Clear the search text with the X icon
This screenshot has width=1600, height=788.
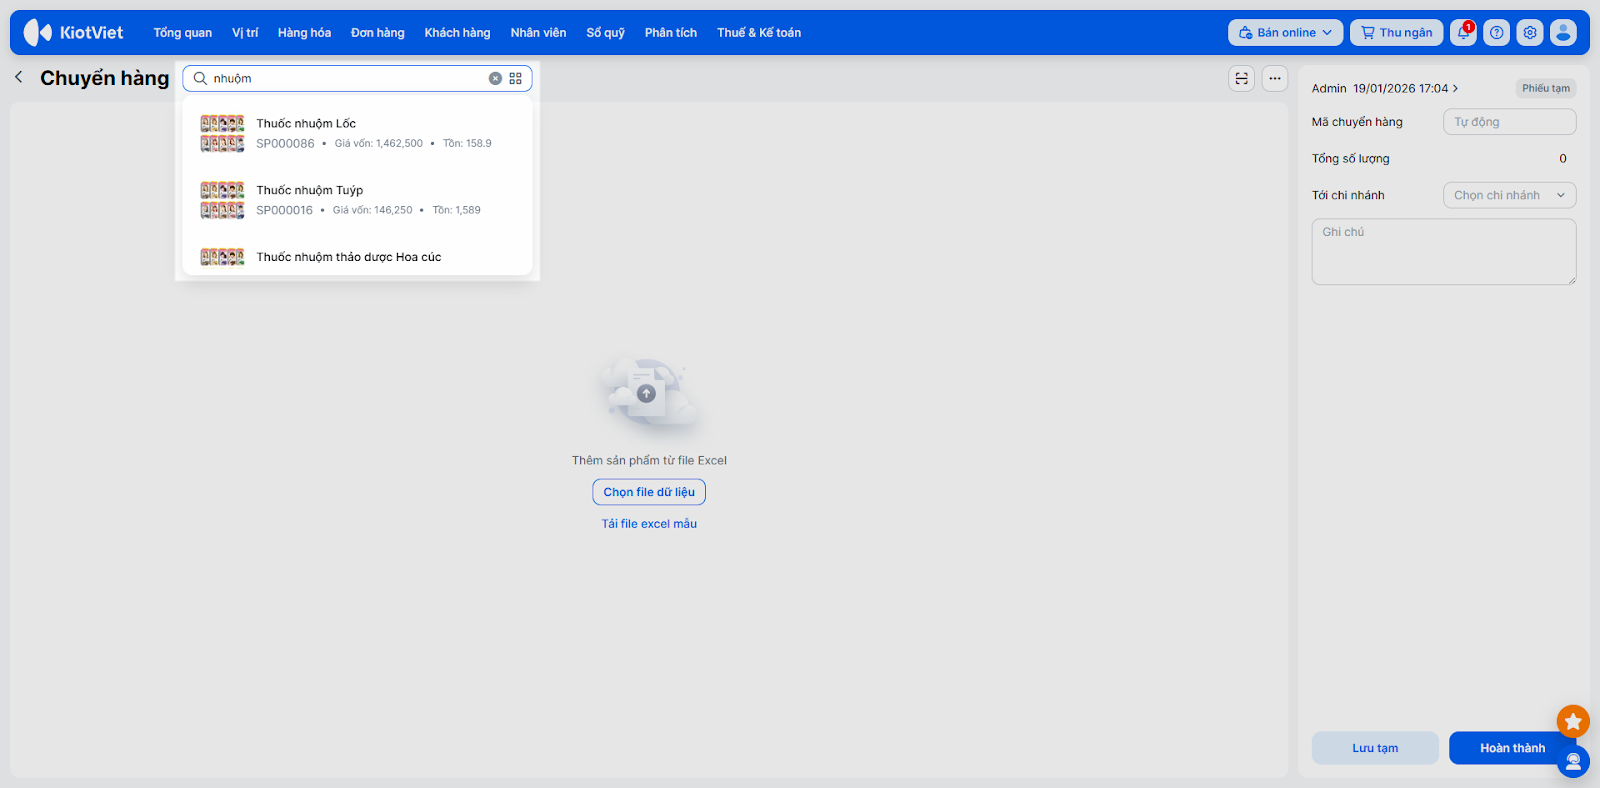click(x=495, y=78)
